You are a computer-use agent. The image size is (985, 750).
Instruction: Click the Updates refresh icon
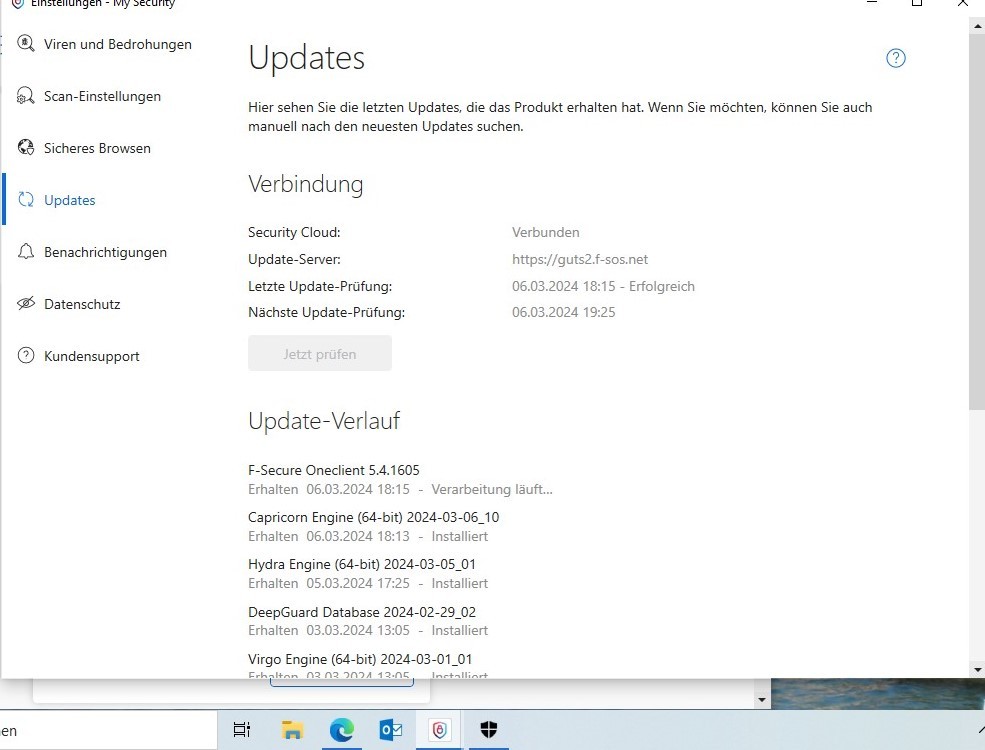pos(26,200)
